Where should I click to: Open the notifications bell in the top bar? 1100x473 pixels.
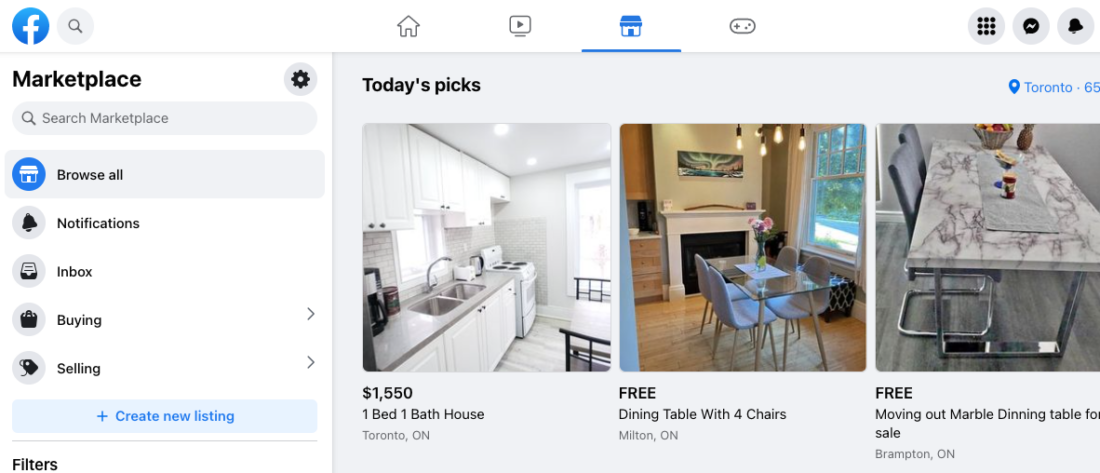coord(1076,26)
